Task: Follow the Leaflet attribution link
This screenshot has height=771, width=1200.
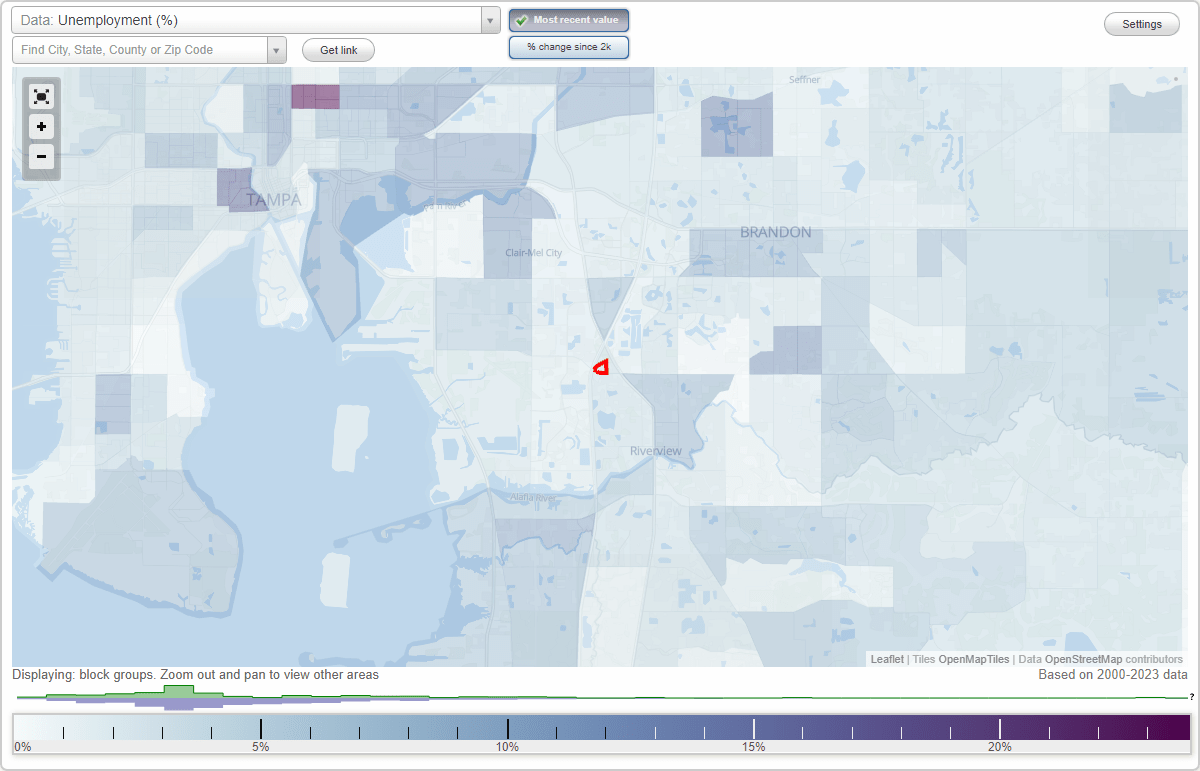Action: [887, 659]
